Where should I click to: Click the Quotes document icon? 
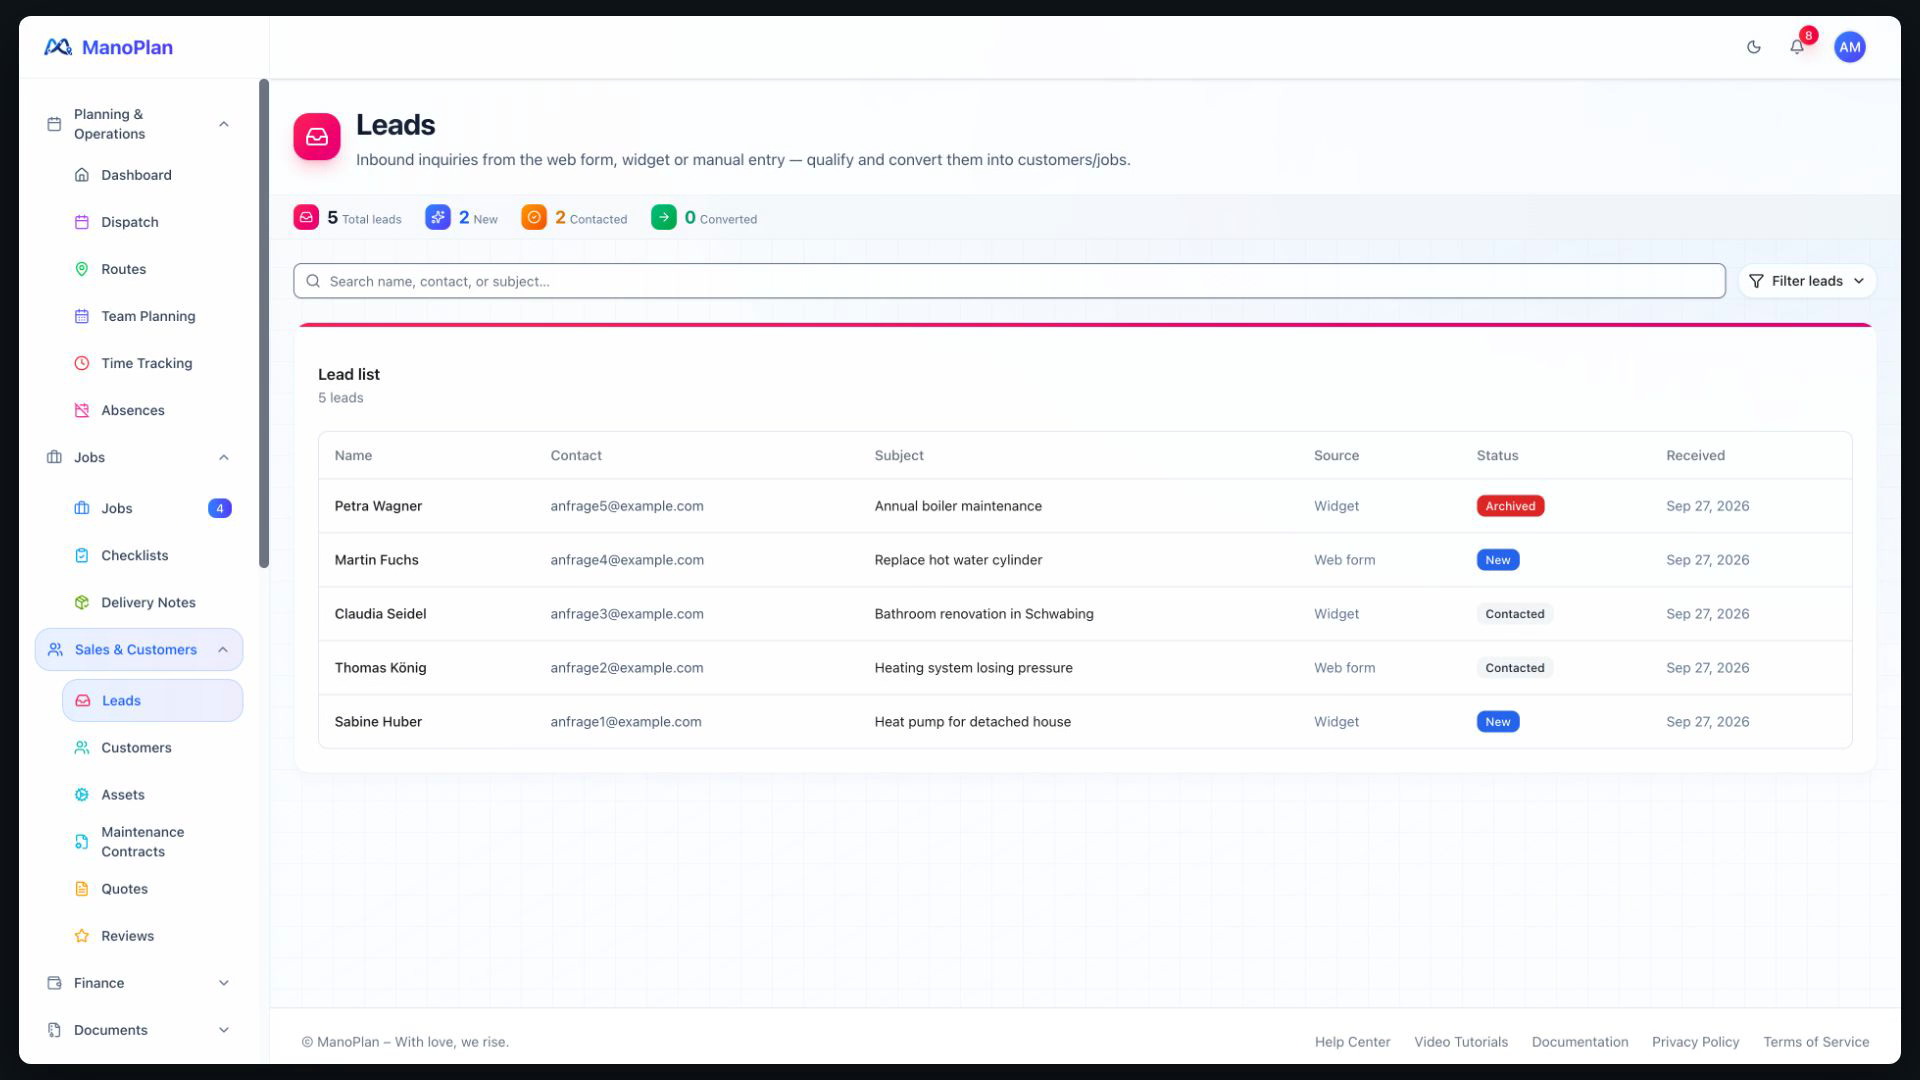[x=82, y=889]
